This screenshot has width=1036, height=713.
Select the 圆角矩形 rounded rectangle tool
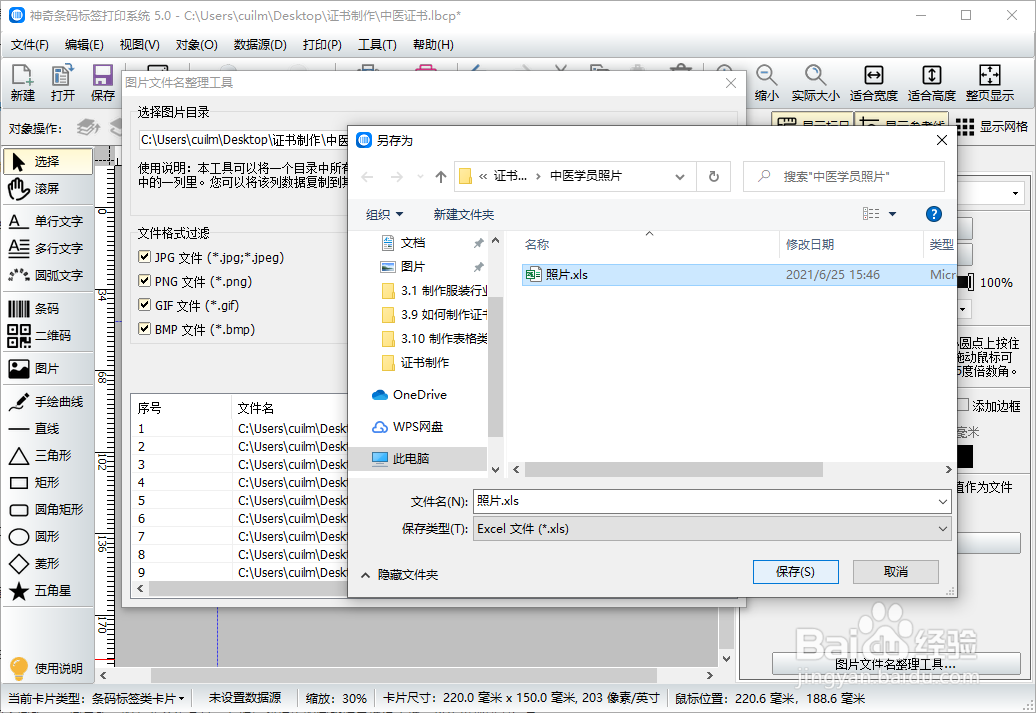click(48, 509)
